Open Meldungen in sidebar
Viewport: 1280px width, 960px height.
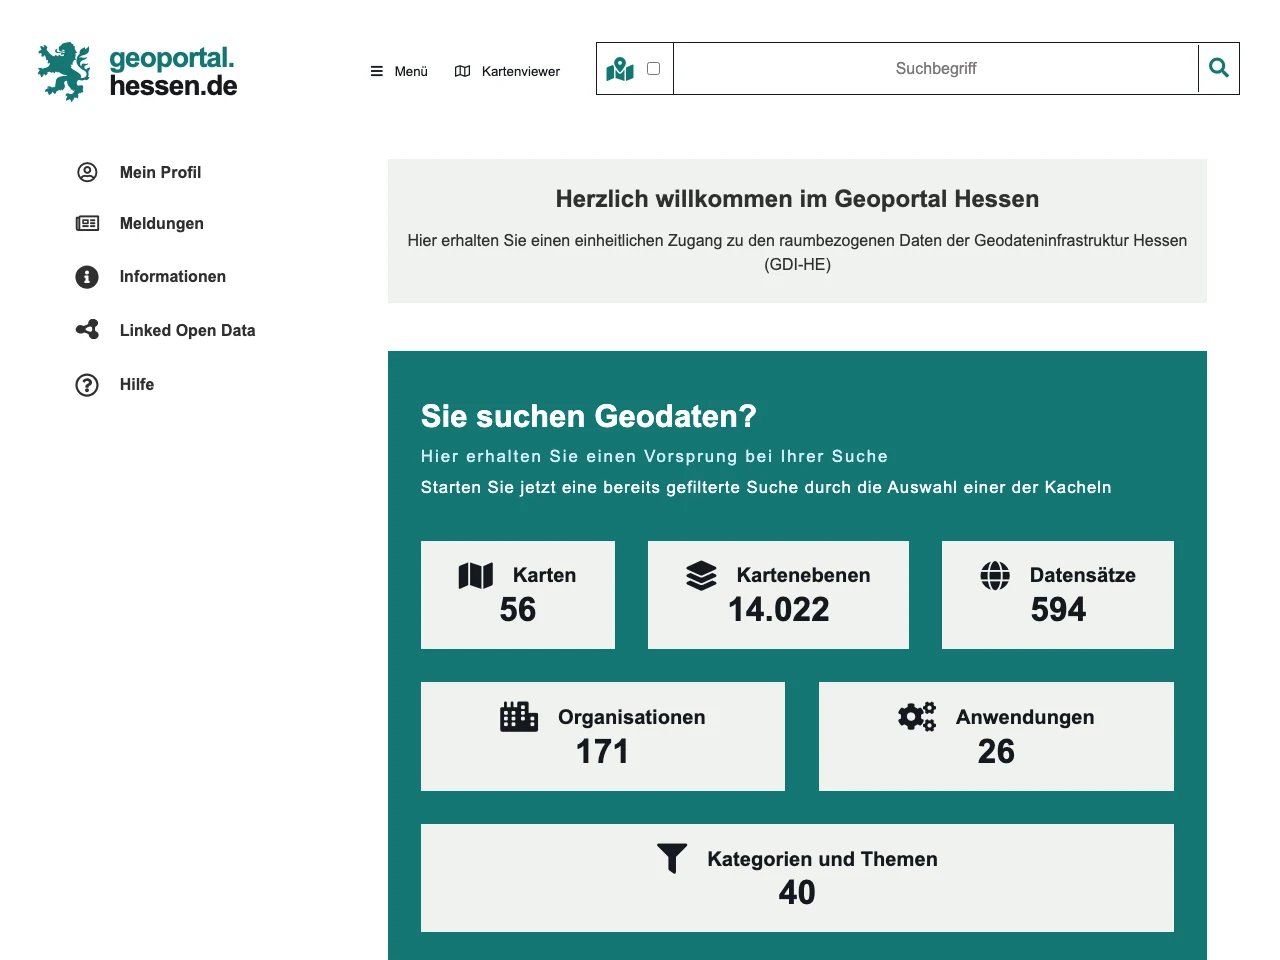[161, 223]
